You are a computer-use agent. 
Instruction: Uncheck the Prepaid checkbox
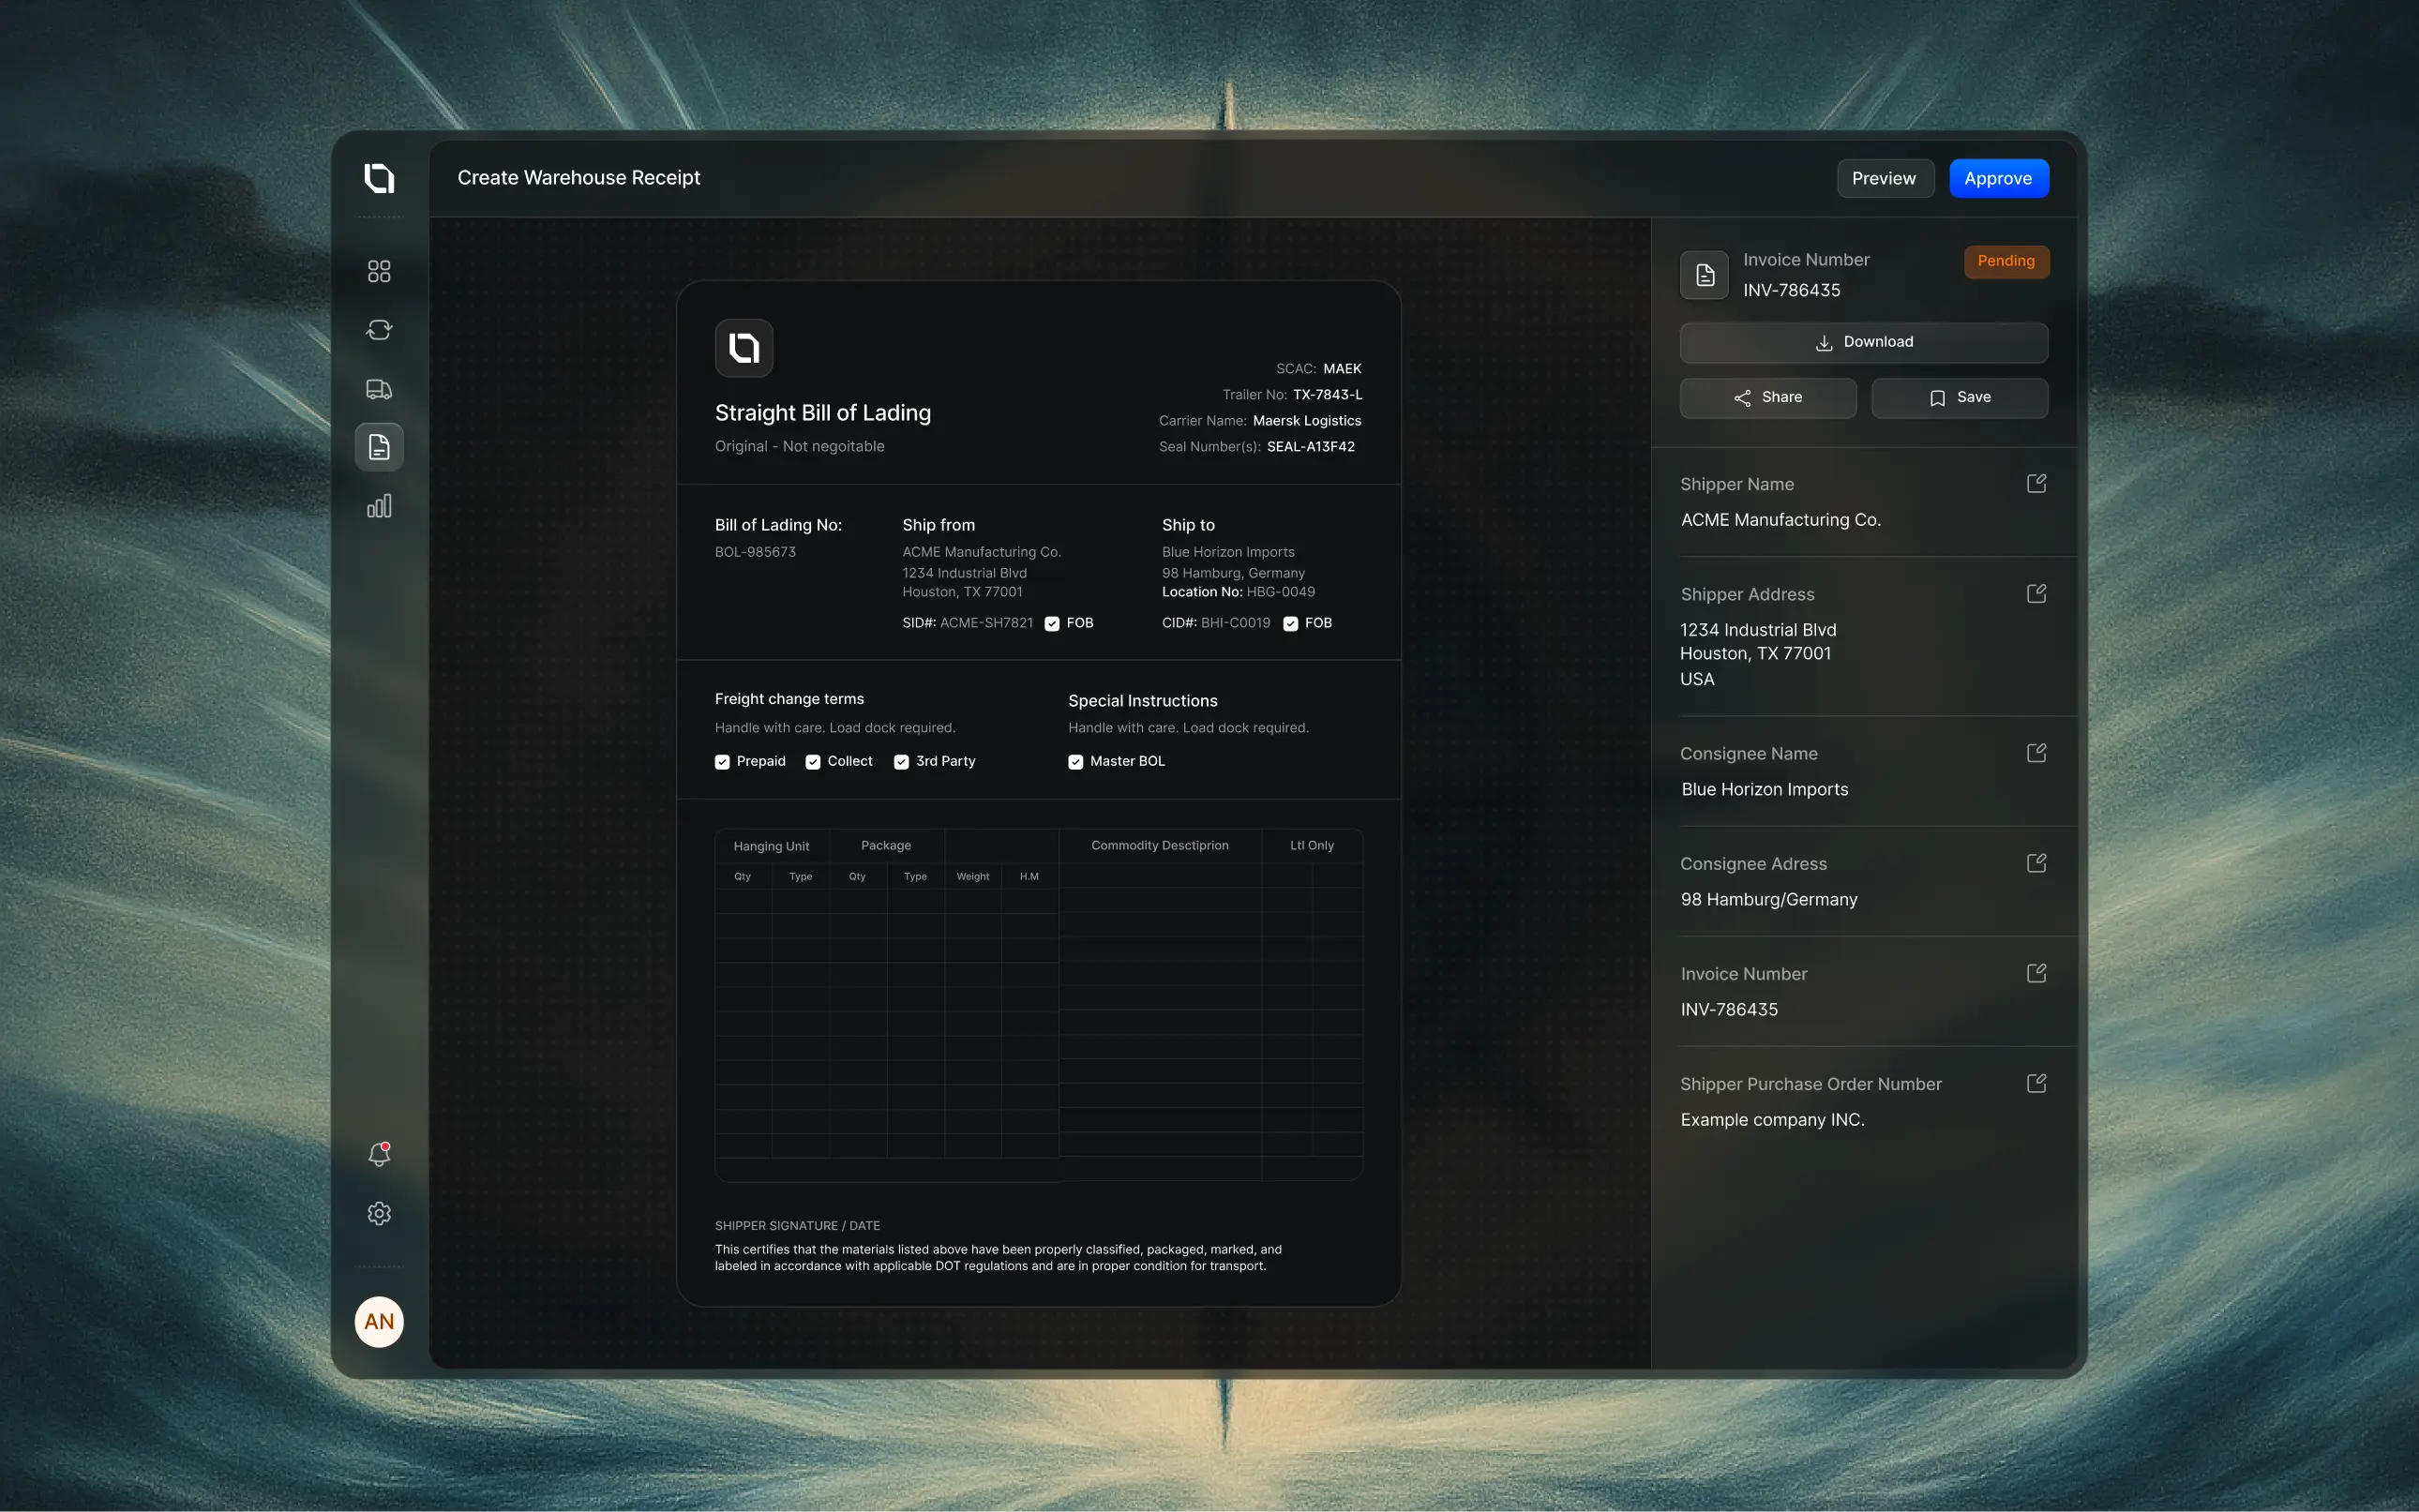coord(723,761)
